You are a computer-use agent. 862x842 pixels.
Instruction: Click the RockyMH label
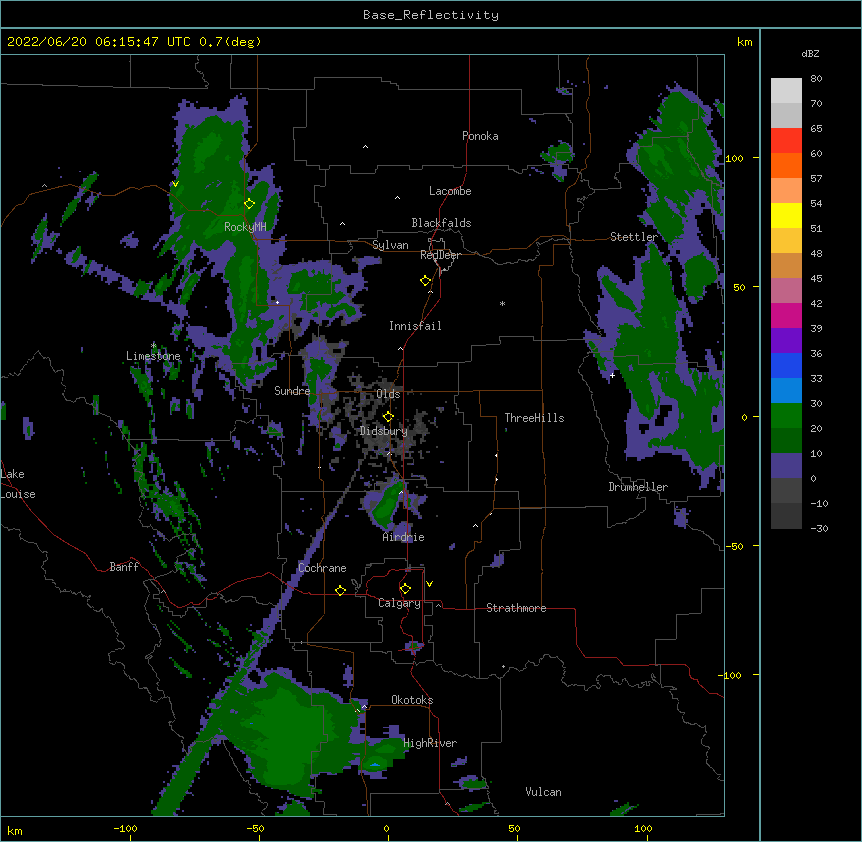[245, 227]
